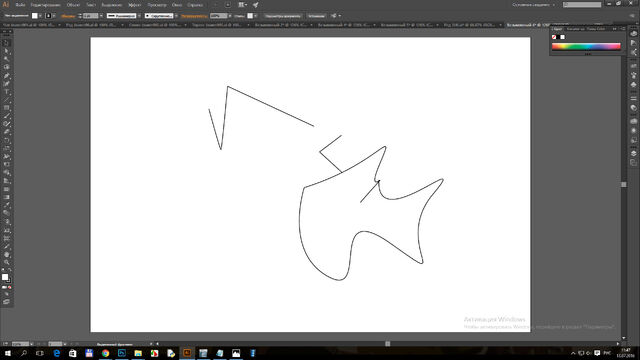
Task: Switch to the Каталог цветов panel tab
Action: pyautogui.click(x=575, y=29)
